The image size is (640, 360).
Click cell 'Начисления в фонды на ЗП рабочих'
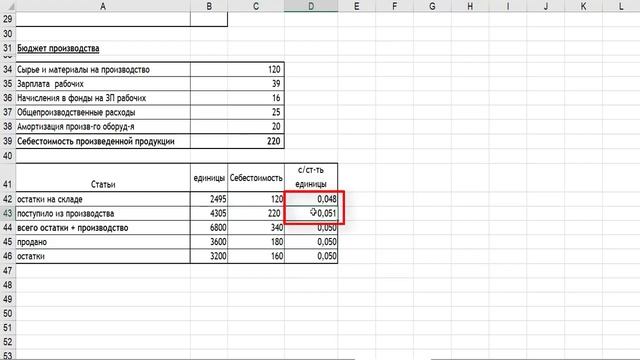click(103, 98)
